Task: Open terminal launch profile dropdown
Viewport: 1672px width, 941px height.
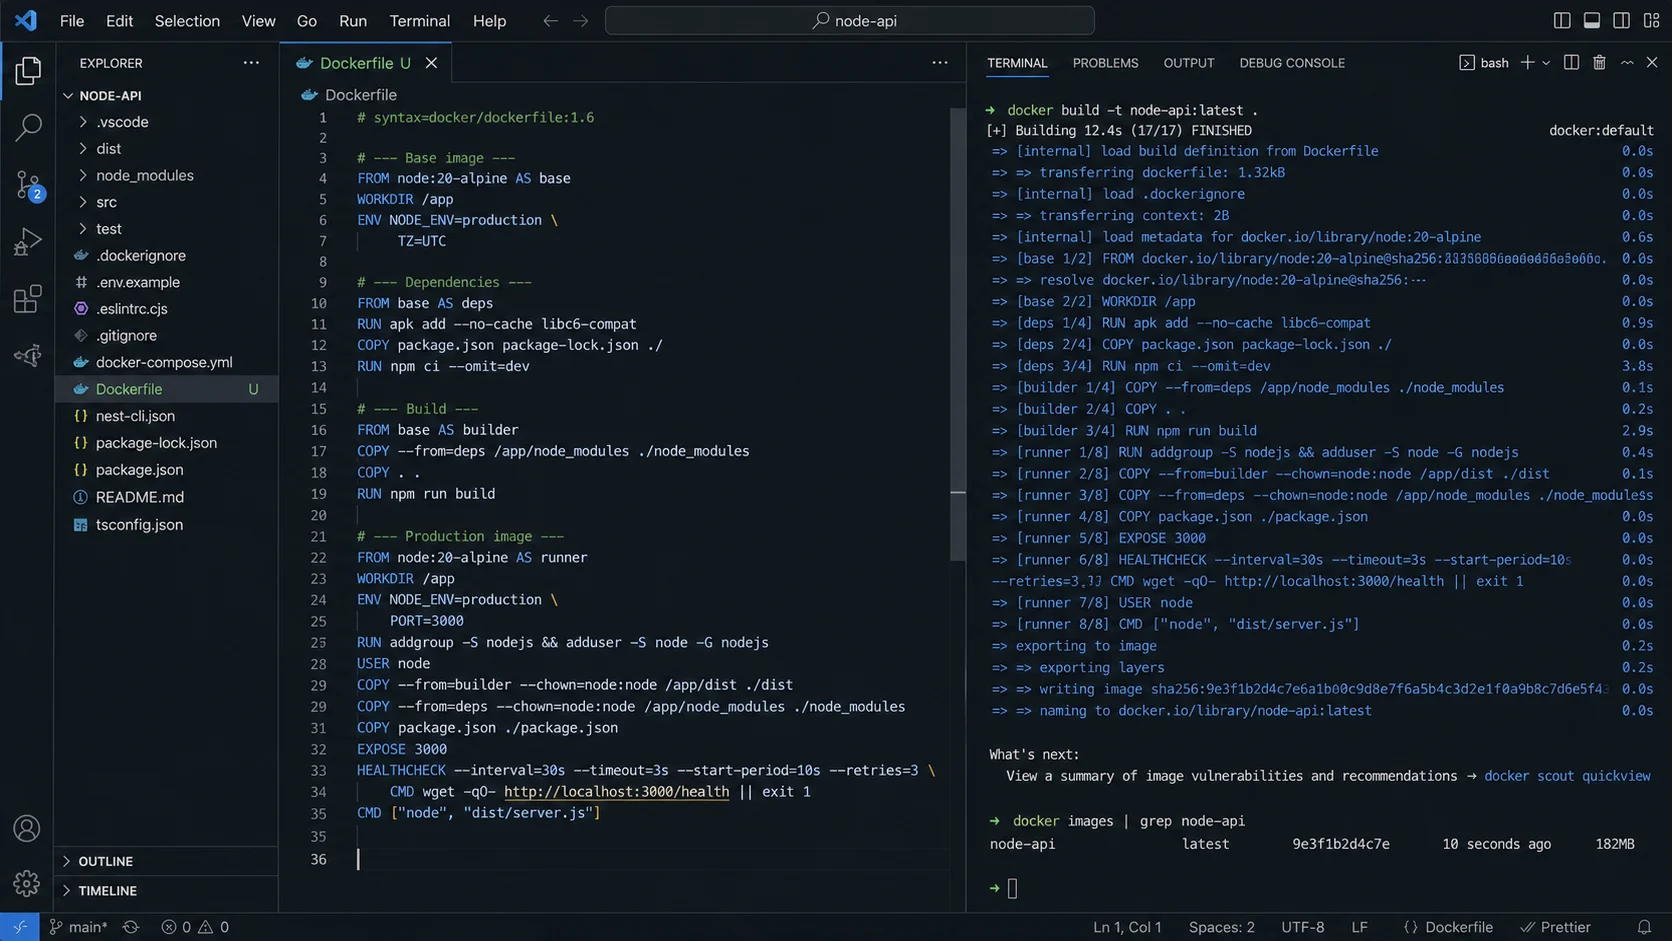Action: (1546, 62)
